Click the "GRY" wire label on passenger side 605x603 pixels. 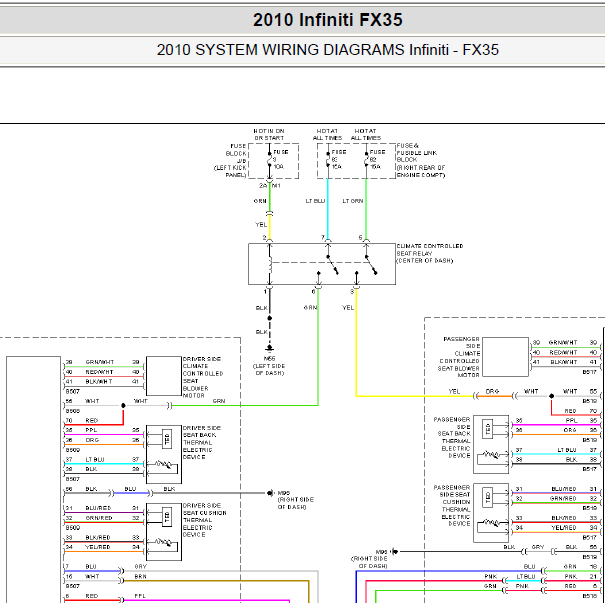point(537,547)
